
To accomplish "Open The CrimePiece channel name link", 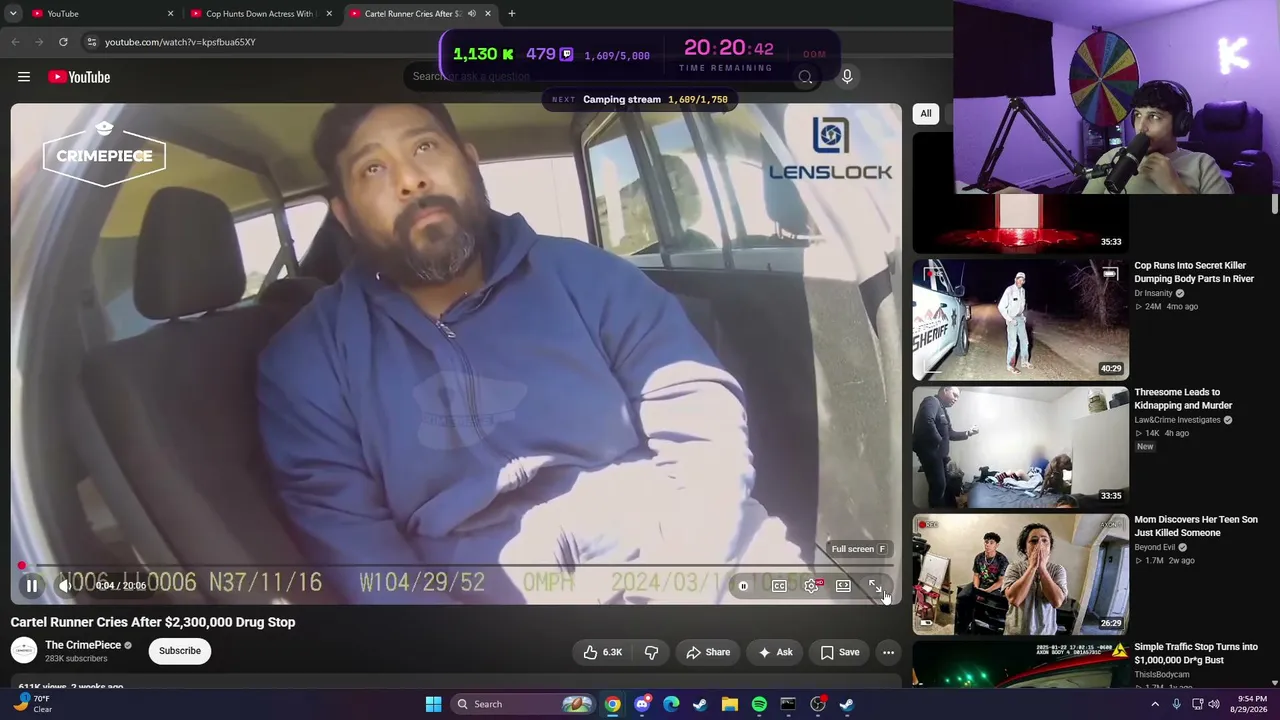I will point(83,645).
